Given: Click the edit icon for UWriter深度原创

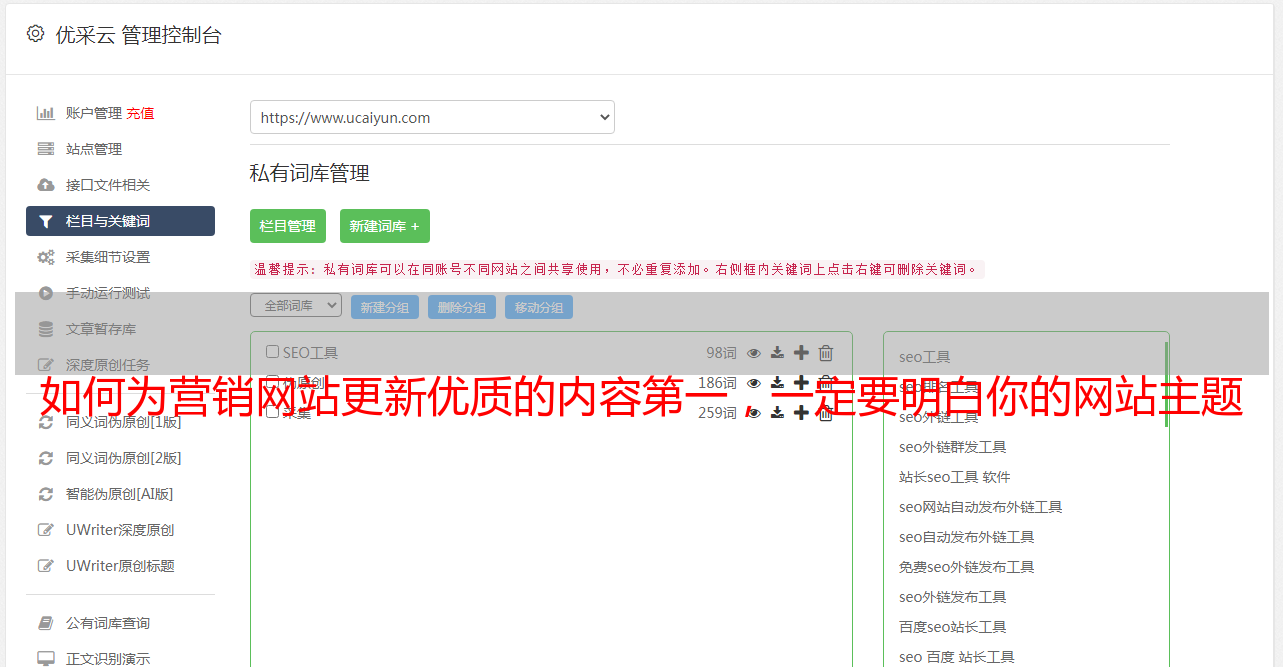Looking at the screenshot, I should (x=46, y=530).
